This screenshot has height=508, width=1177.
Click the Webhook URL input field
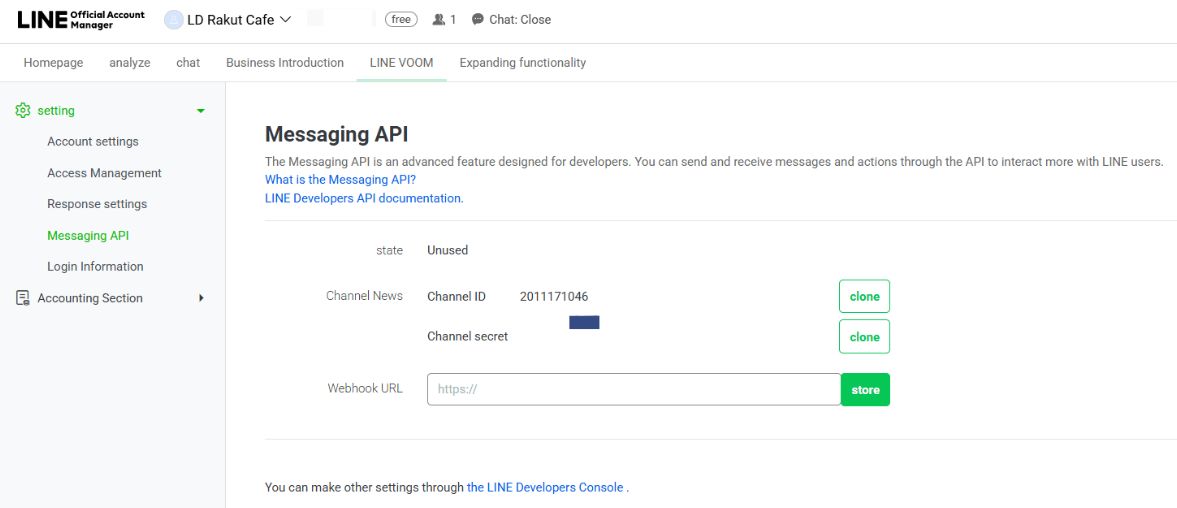point(634,389)
